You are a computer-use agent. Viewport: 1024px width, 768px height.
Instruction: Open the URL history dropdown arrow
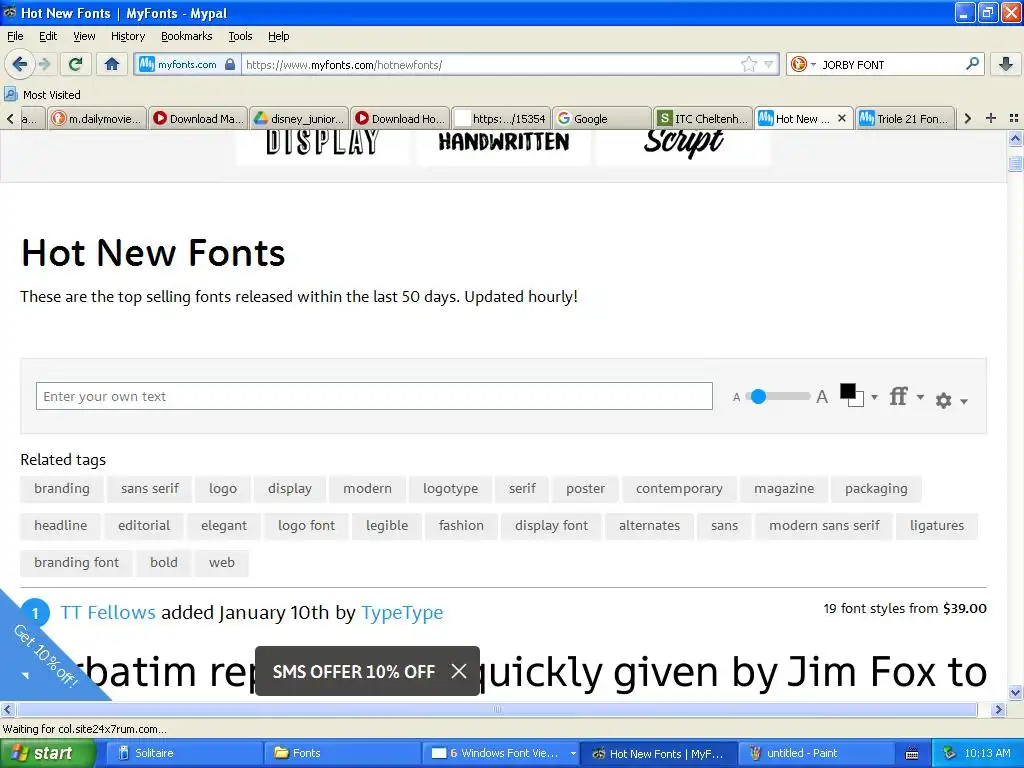(769, 64)
